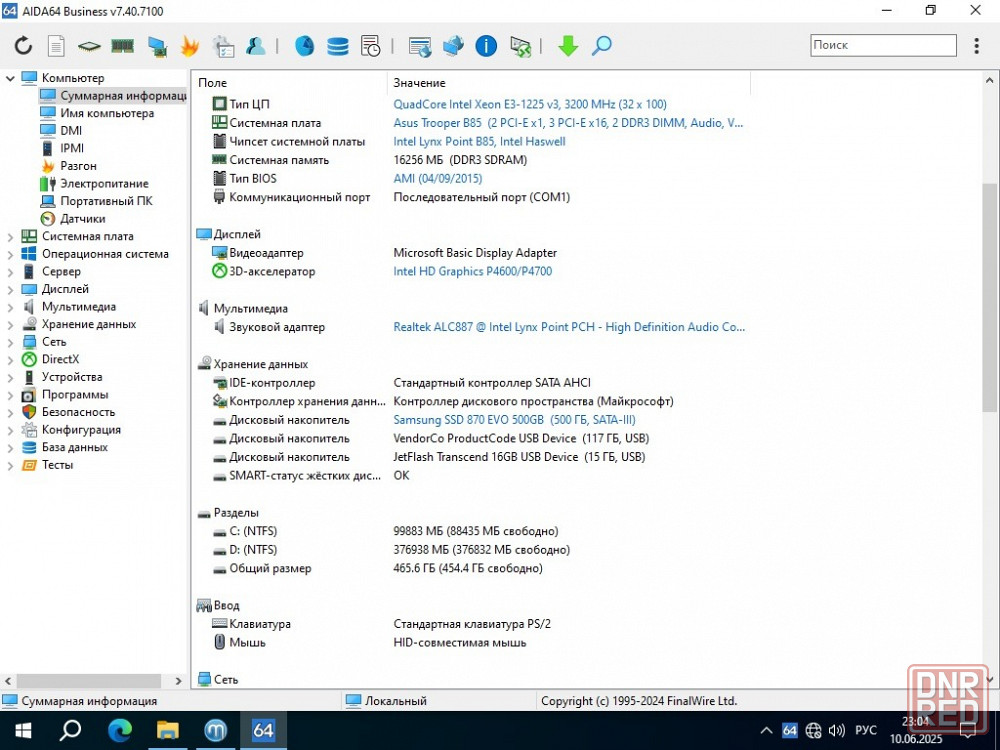Click the CPU chip toolbar icon

89,45
